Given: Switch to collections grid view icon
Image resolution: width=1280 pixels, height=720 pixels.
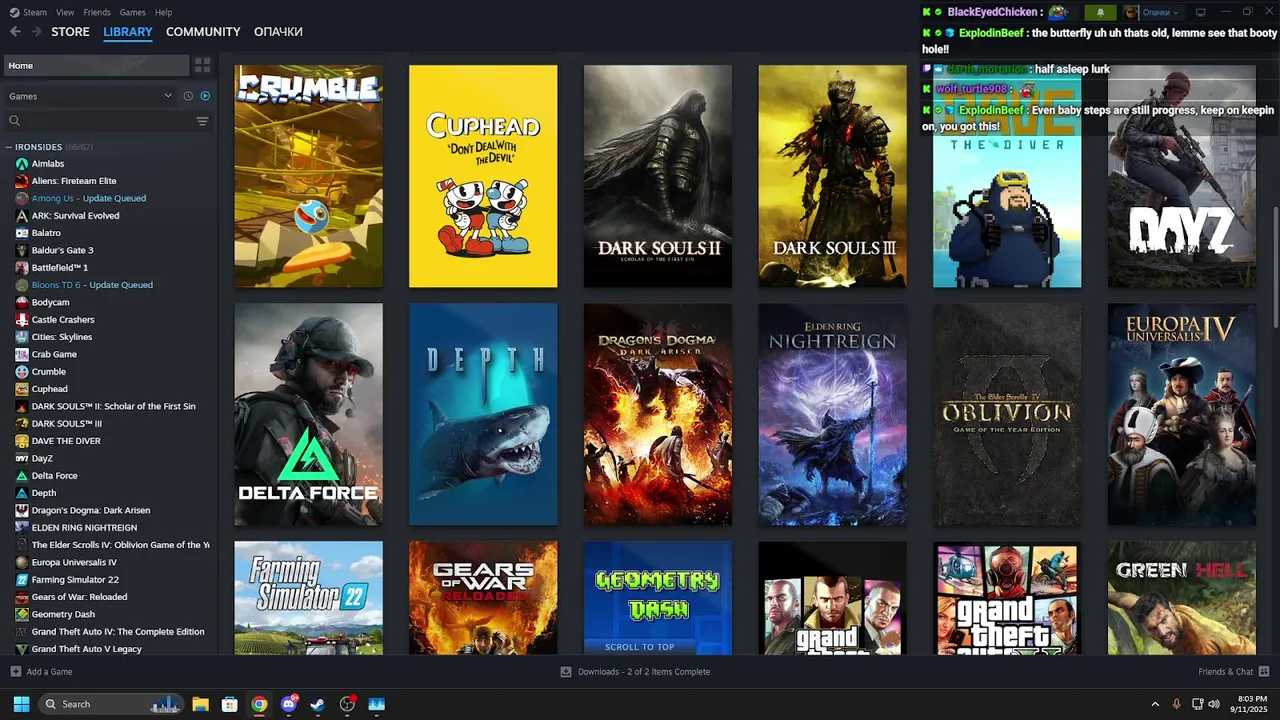Looking at the screenshot, I should [x=202, y=65].
